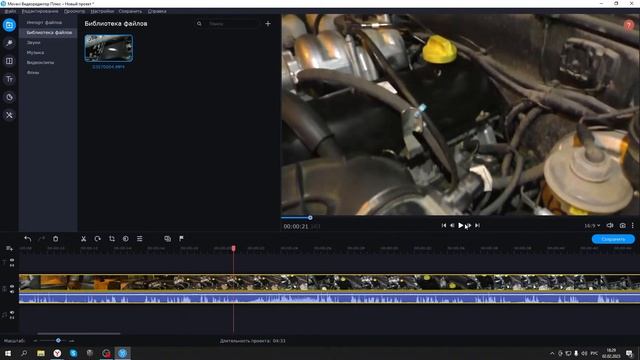Add a marker with flag icon

pyautogui.click(x=181, y=239)
